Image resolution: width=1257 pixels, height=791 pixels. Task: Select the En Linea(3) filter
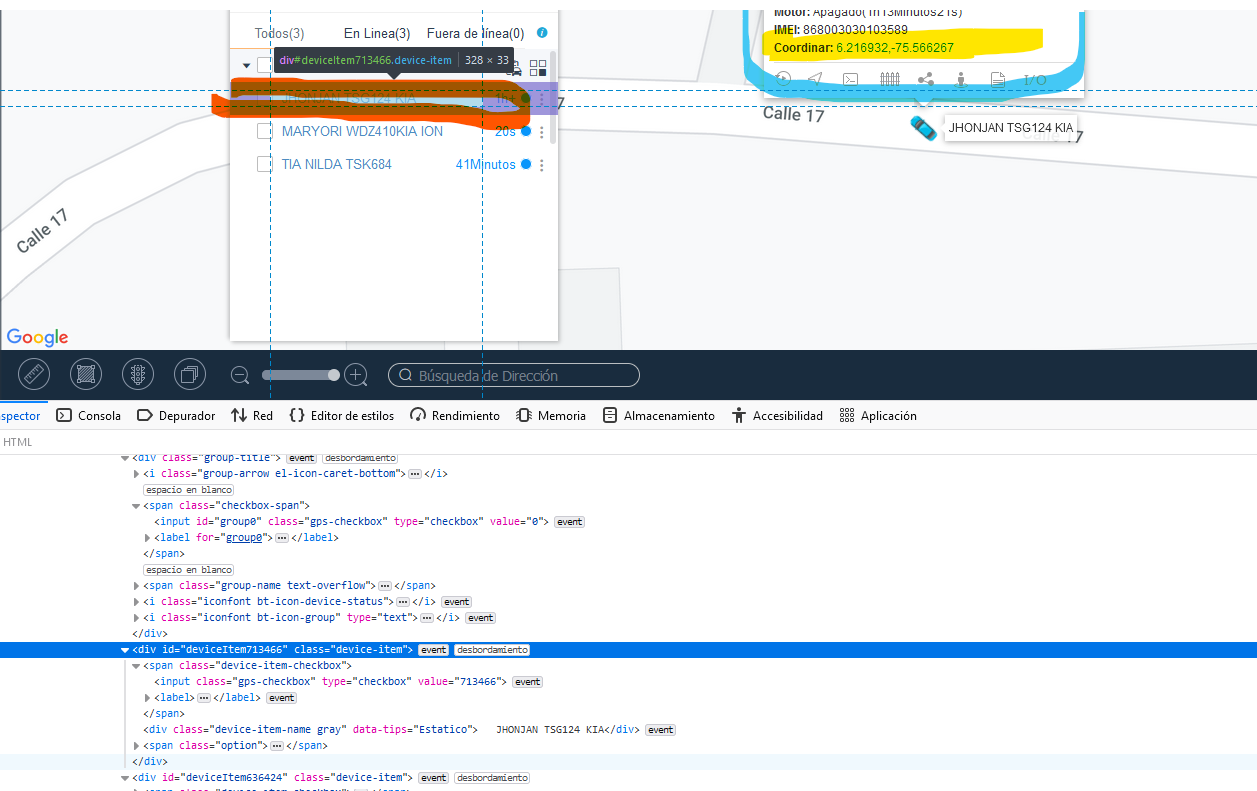point(377,33)
